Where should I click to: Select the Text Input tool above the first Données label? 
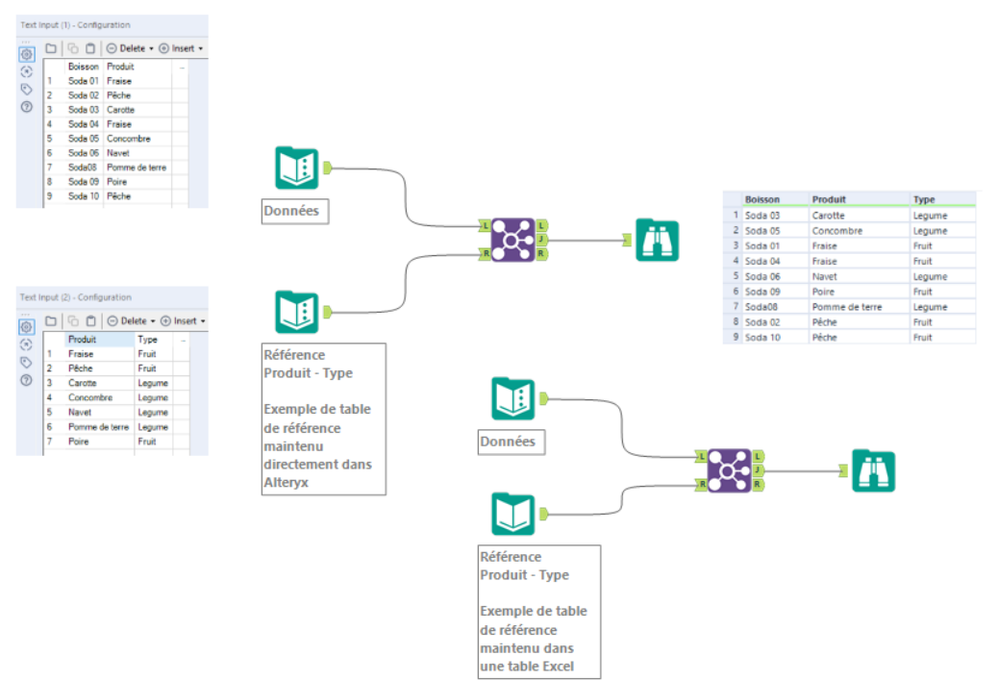[x=297, y=168]
